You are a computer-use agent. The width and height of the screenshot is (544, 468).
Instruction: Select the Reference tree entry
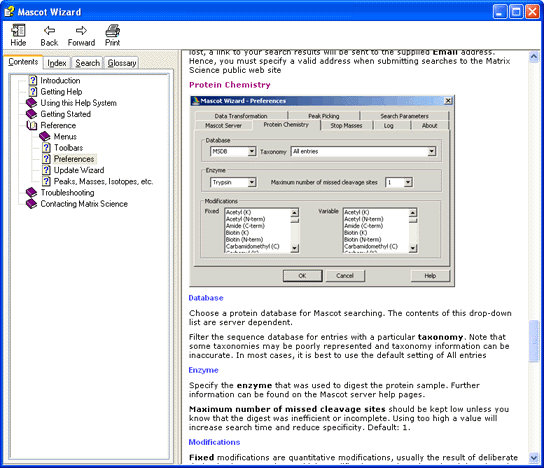tap(58, 125)
